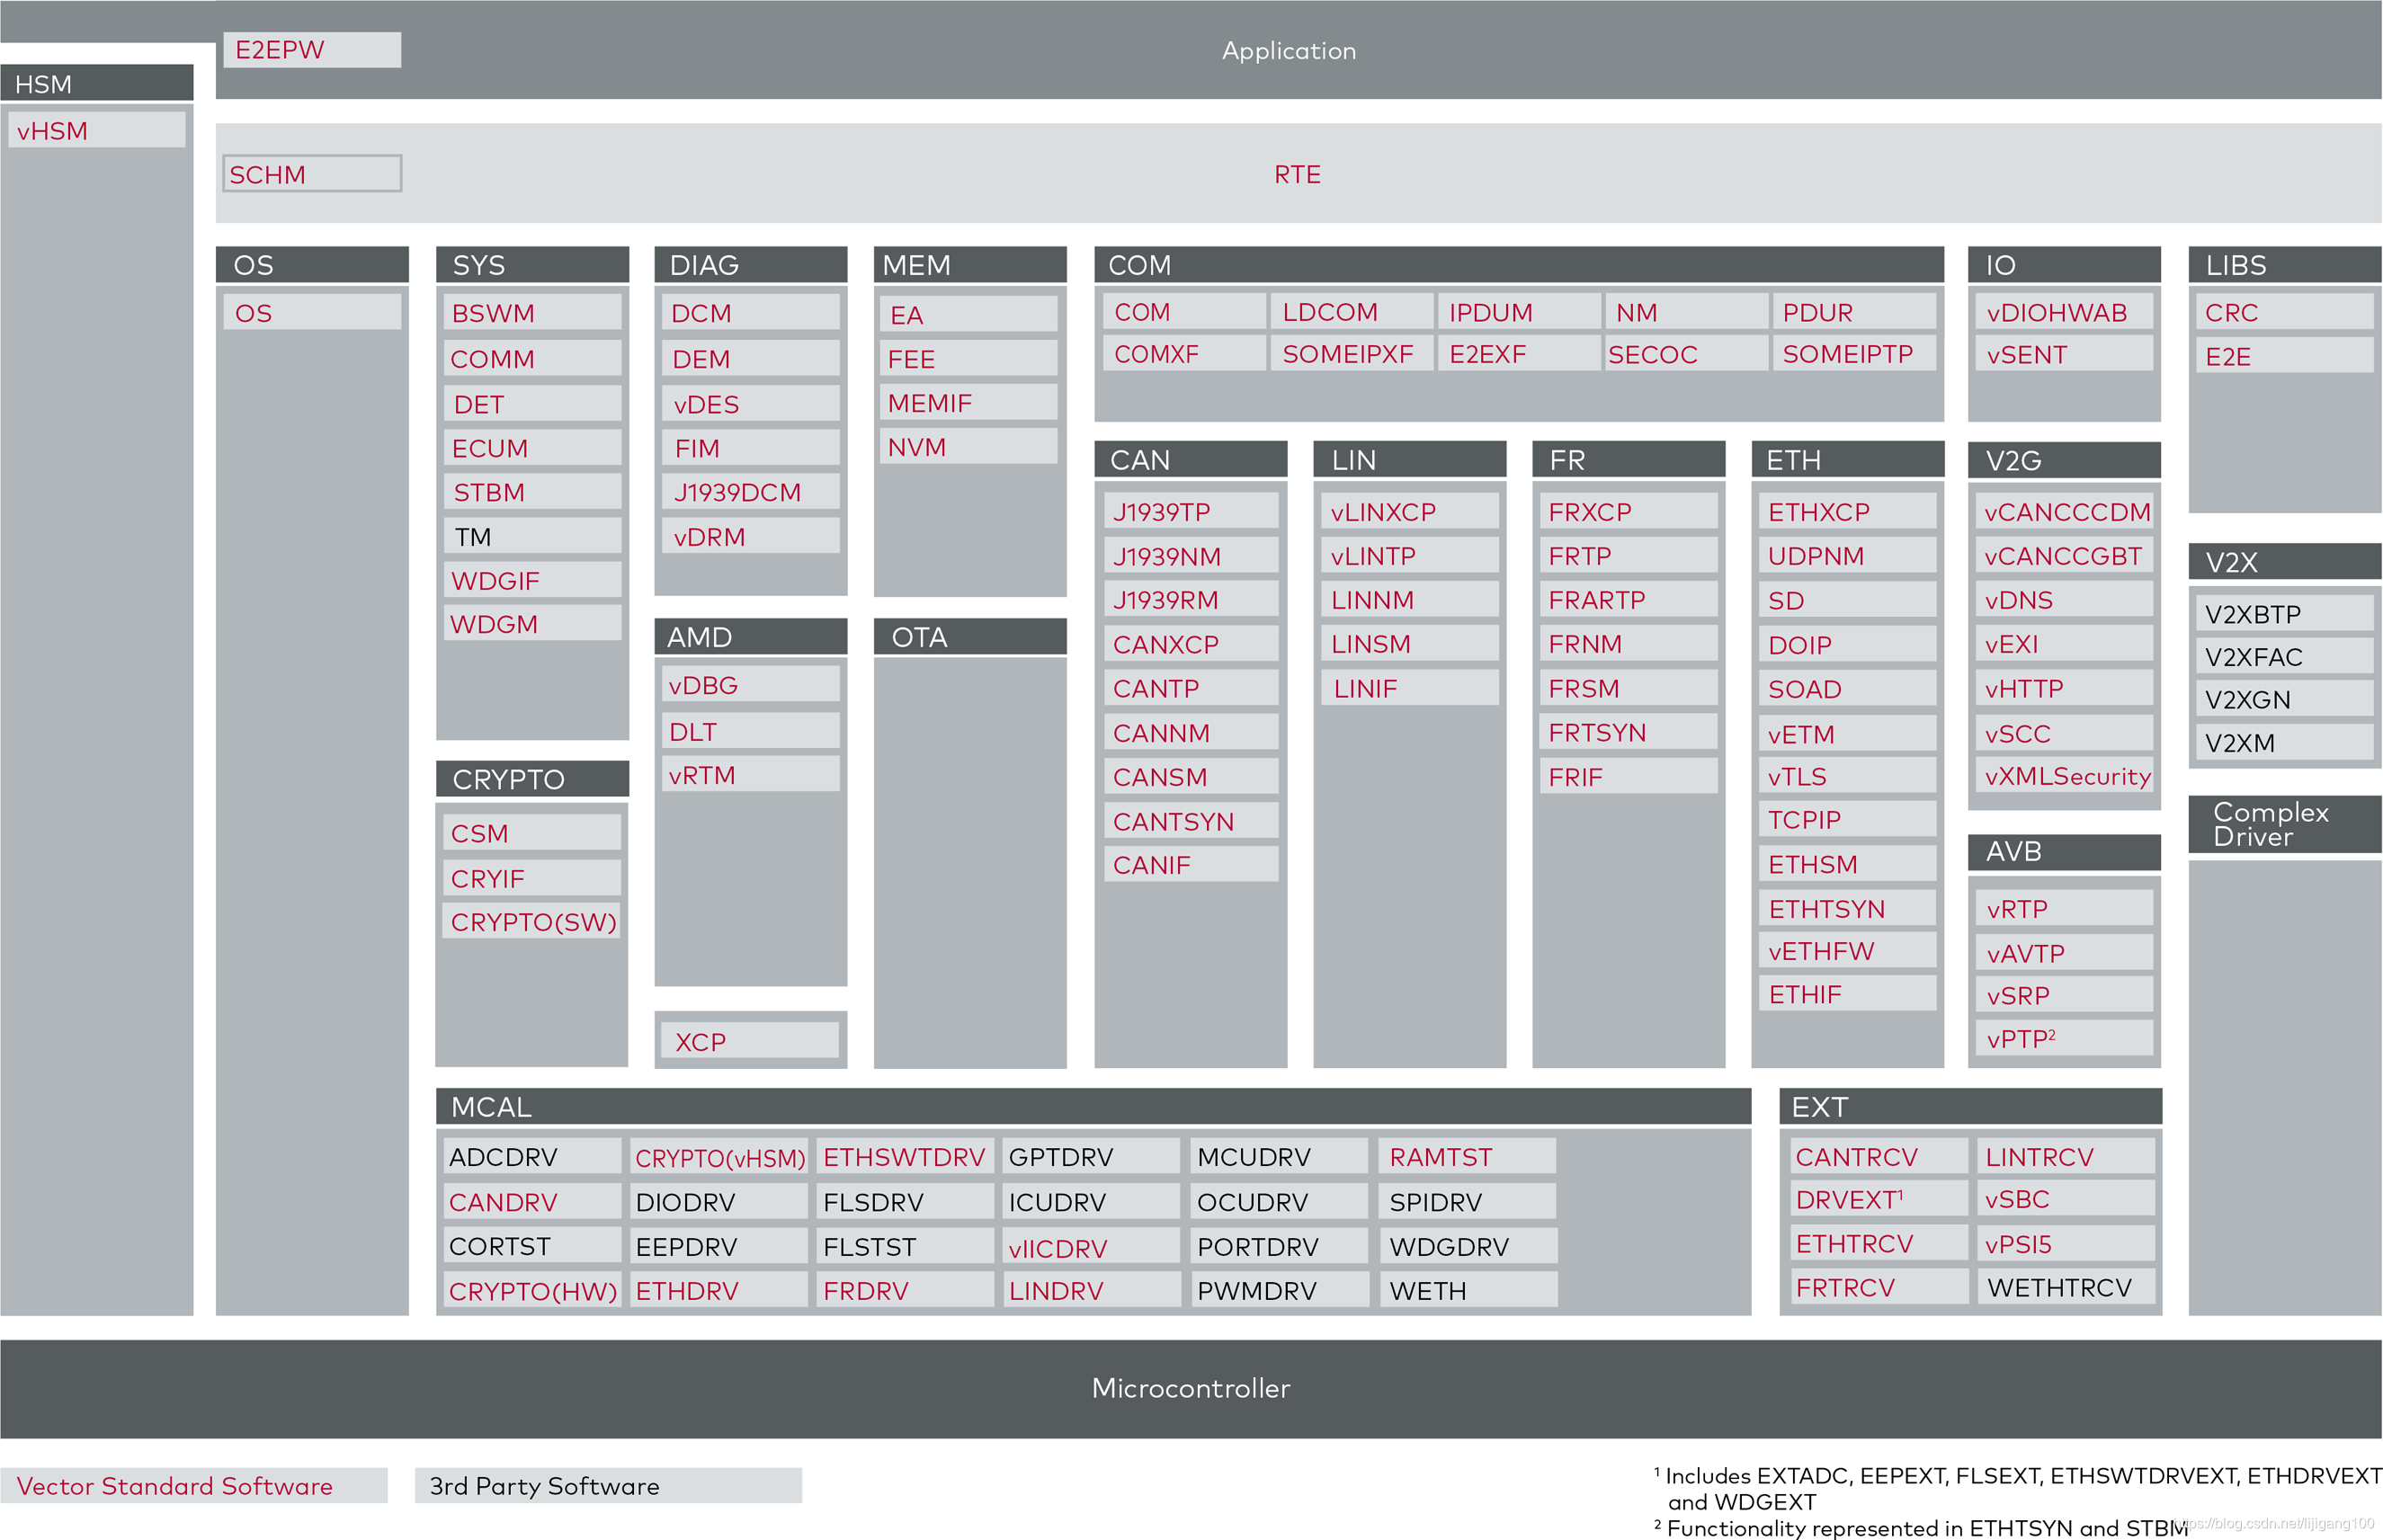This screenshot has height=1540, width=2383.
Task: Open the CRYPTO(SW) module block
Action: (x=531, y=922)
